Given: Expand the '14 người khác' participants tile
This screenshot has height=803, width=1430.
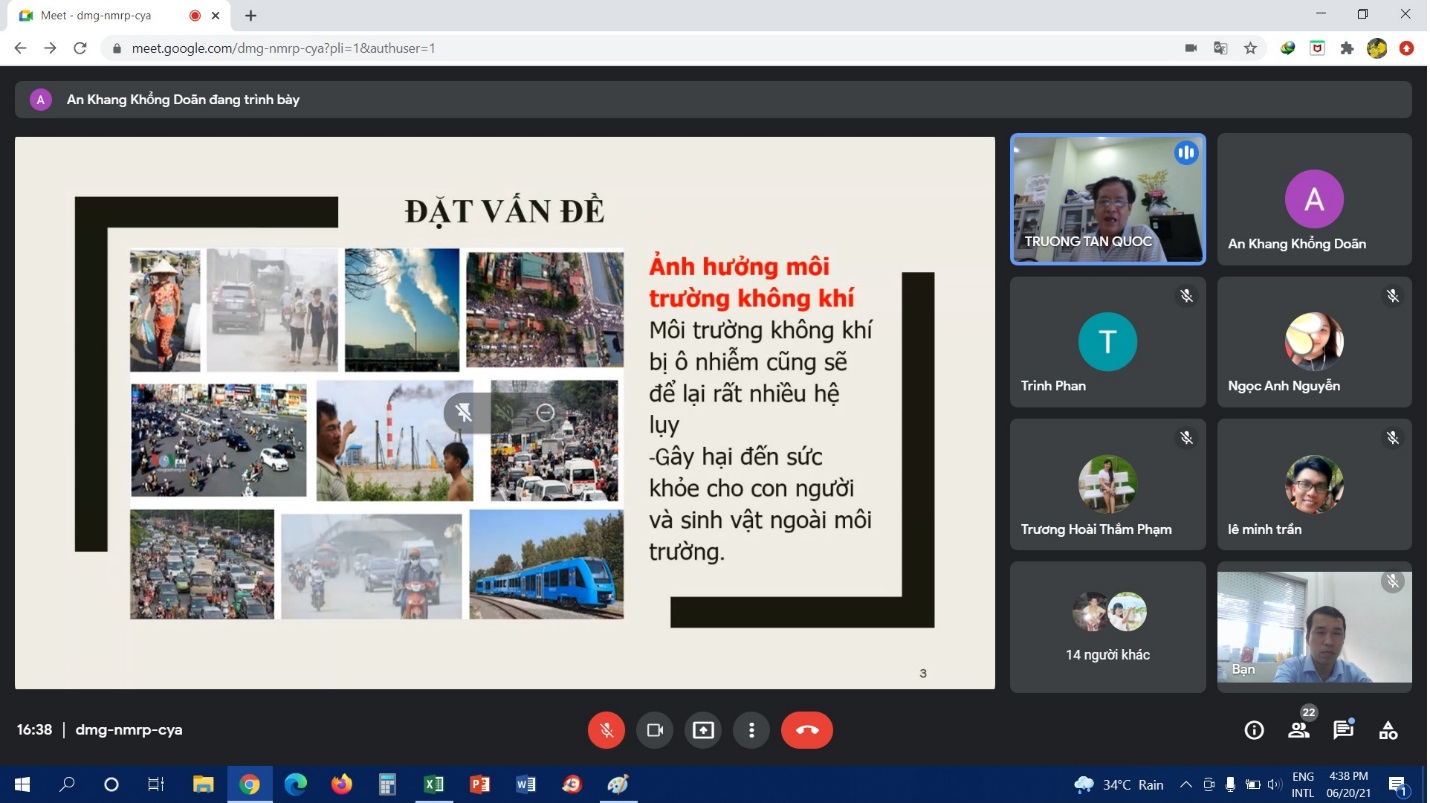Looking at the screenshot, I should tap(1107, 627).
